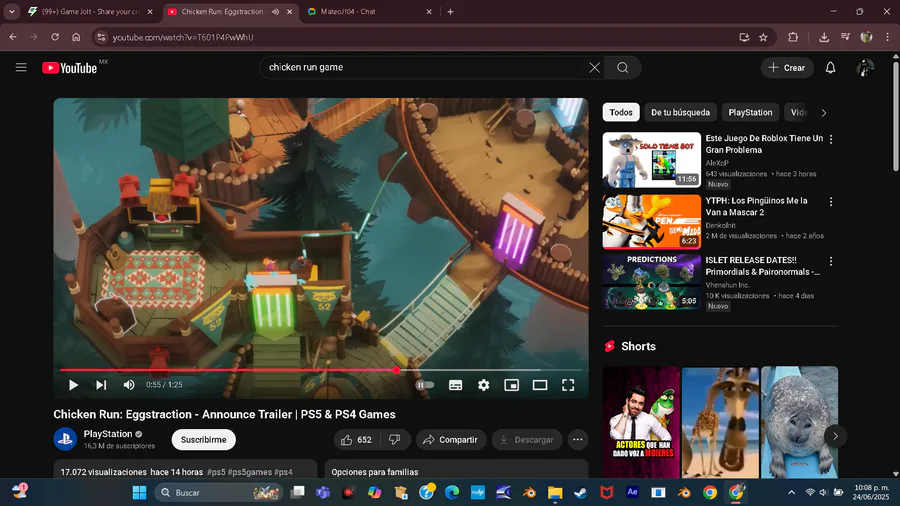
Task: Open the tab search dropdown
Action: (11, 11)
